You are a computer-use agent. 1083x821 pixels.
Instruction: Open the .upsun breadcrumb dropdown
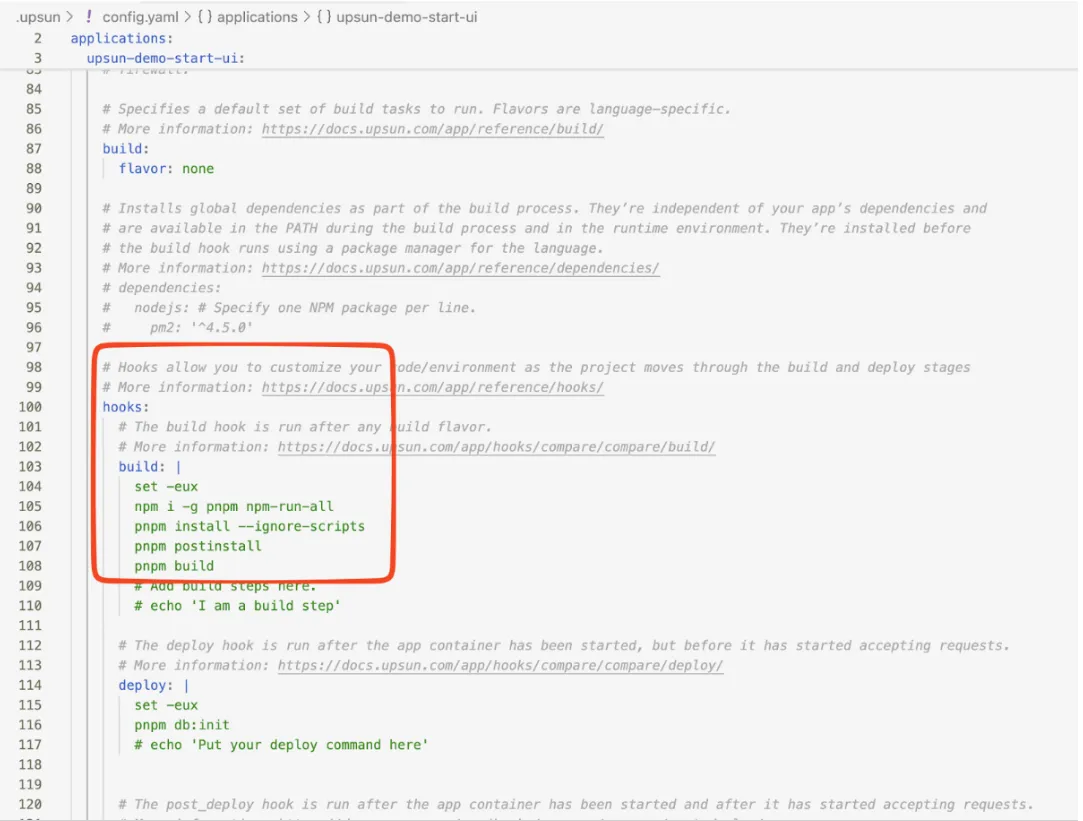38,16
